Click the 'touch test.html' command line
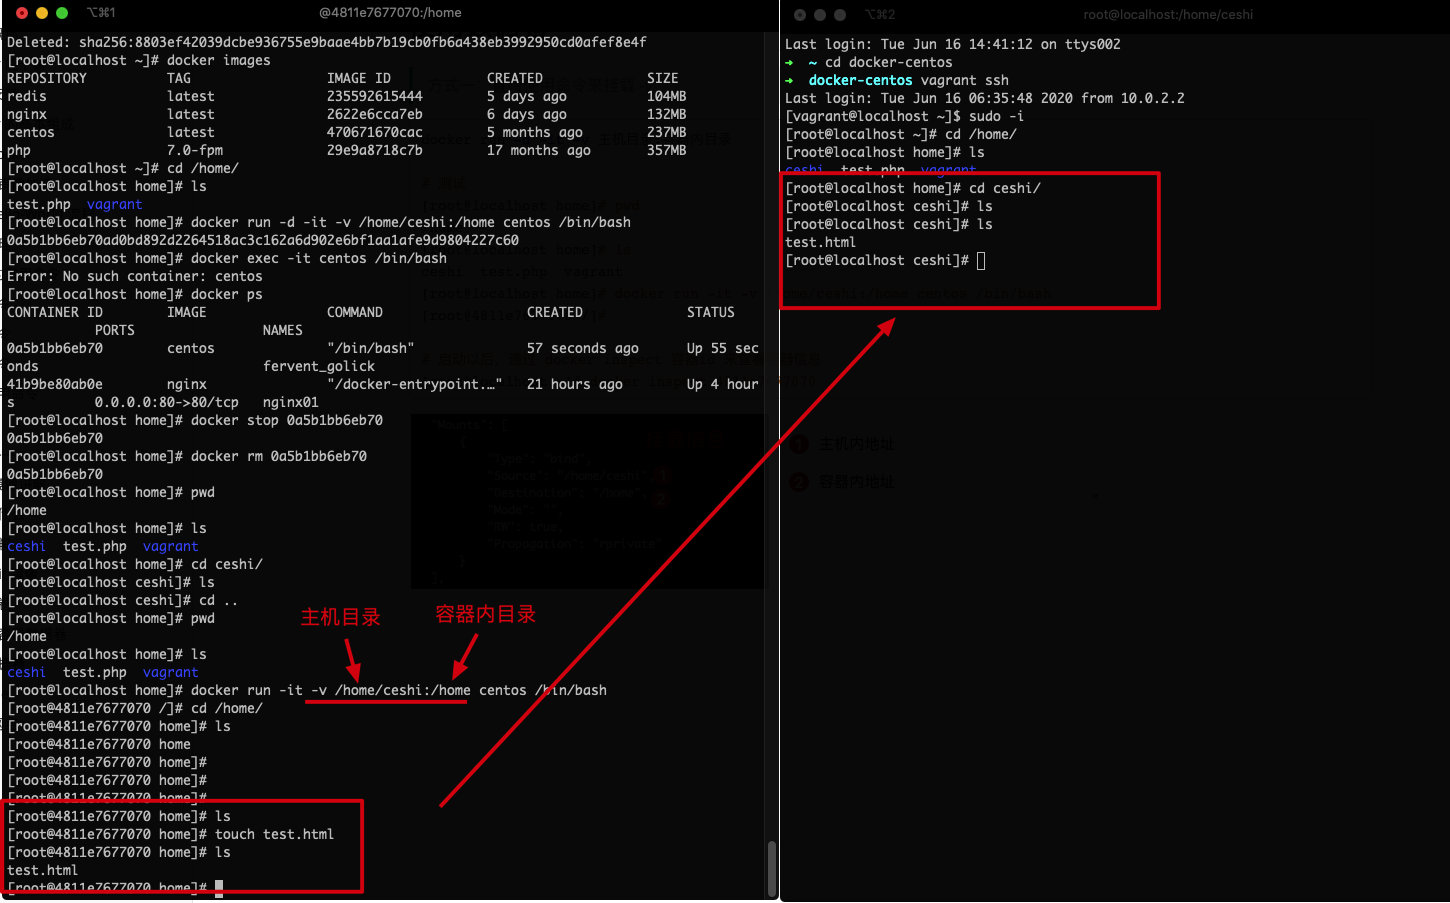The height and width of the screenshot is (903, 1450). [x=275, y=834]
